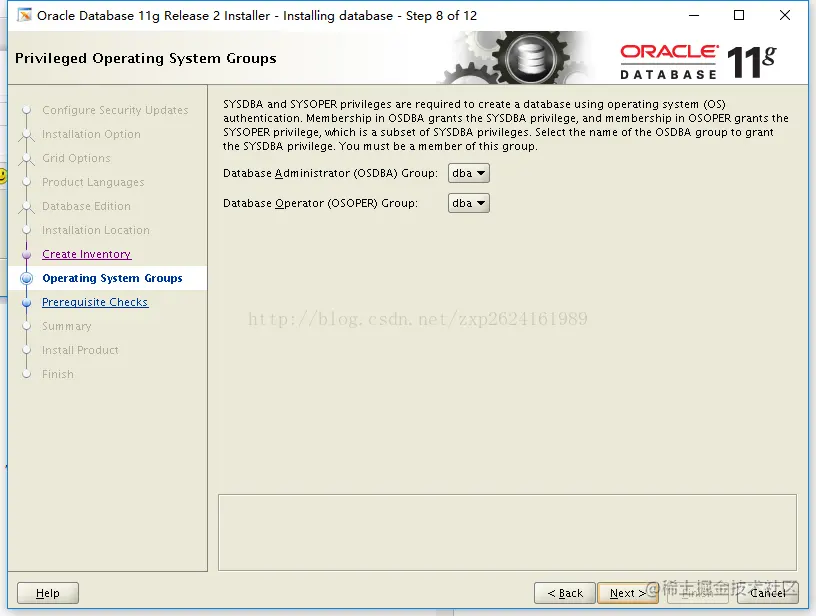Click the Configure Security Updates step
The image size is (816, 616).
click(115, 110)
